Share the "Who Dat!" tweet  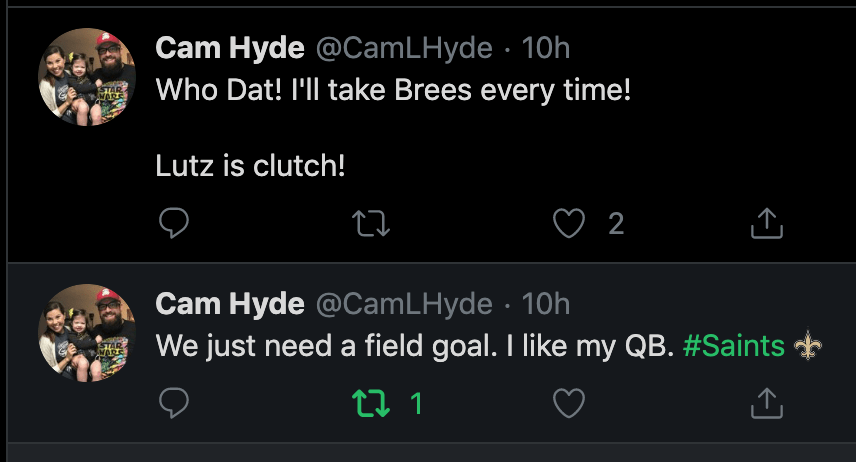765,223
